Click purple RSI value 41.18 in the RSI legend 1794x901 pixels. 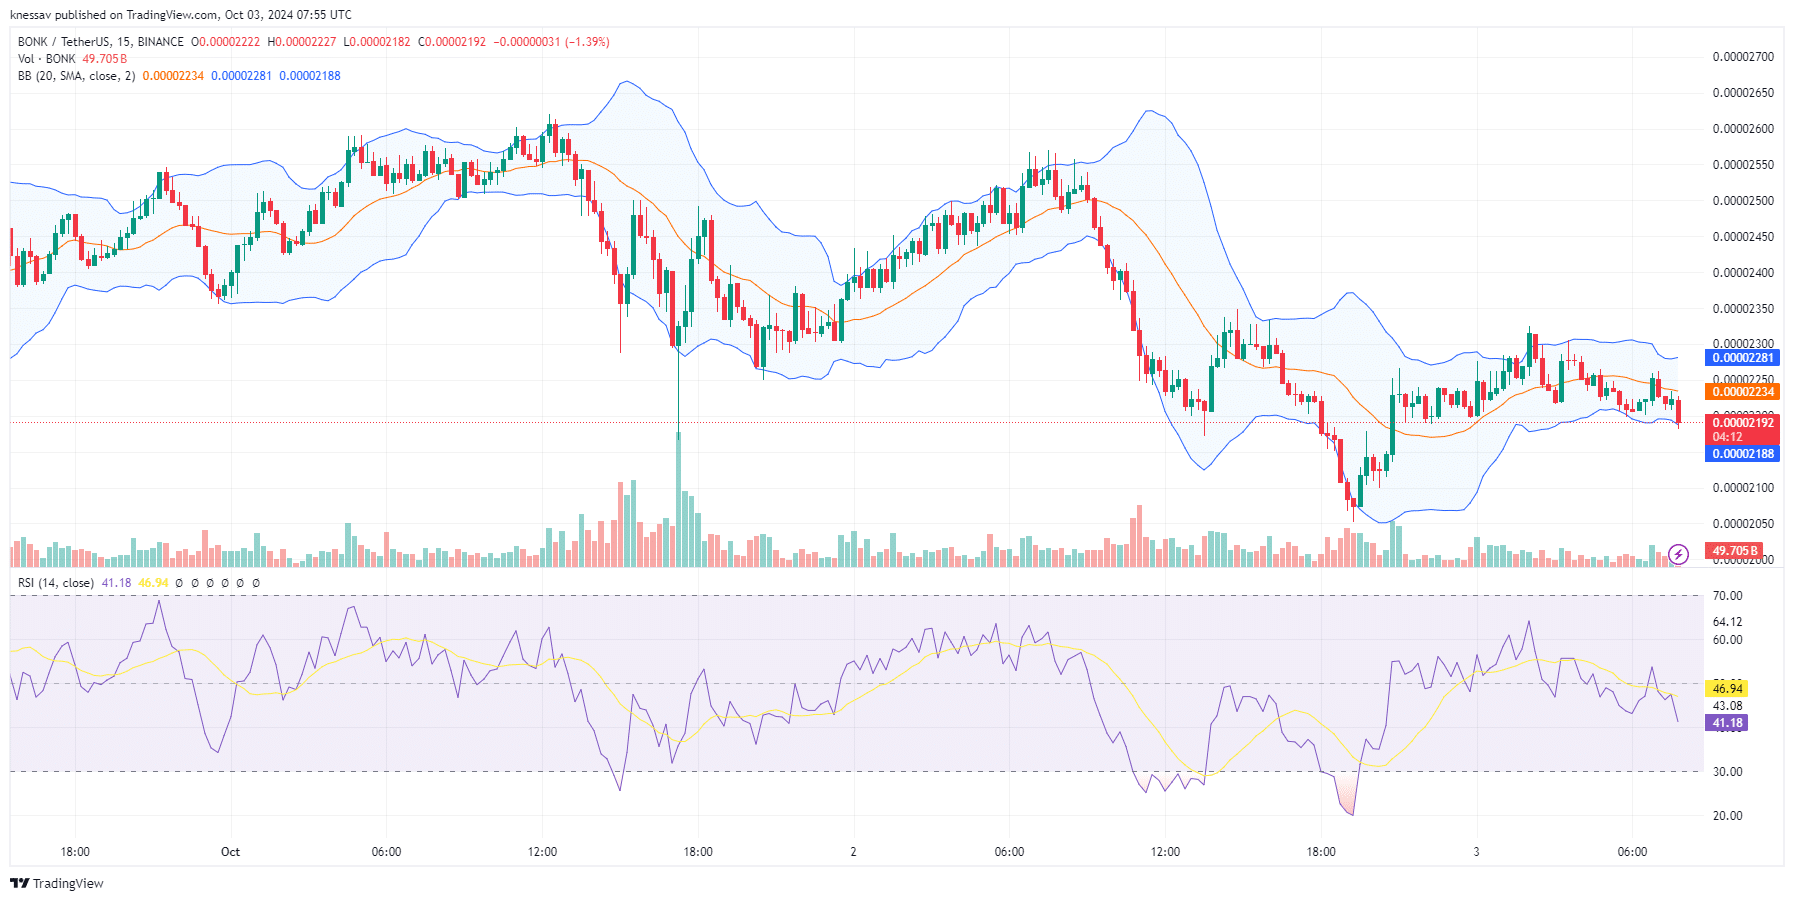click(116, 583)
